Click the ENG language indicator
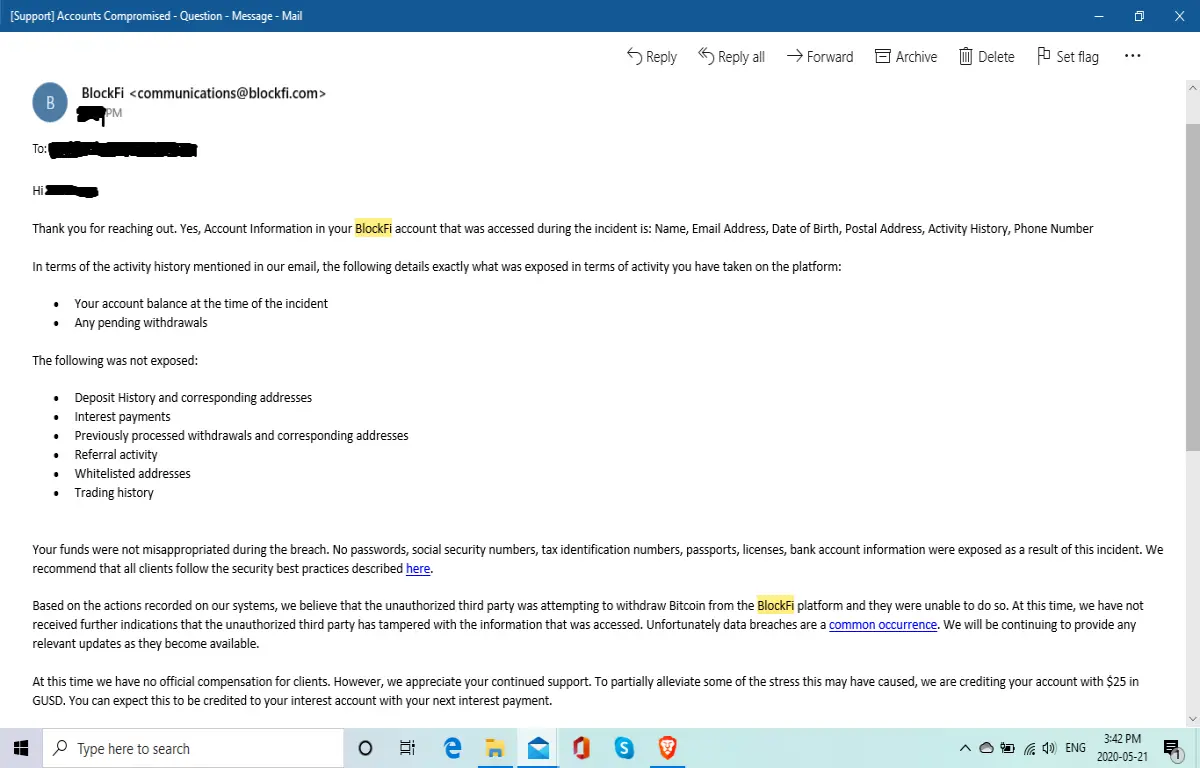Screen dimensions: 1200x768 (x=1076, y=748)
